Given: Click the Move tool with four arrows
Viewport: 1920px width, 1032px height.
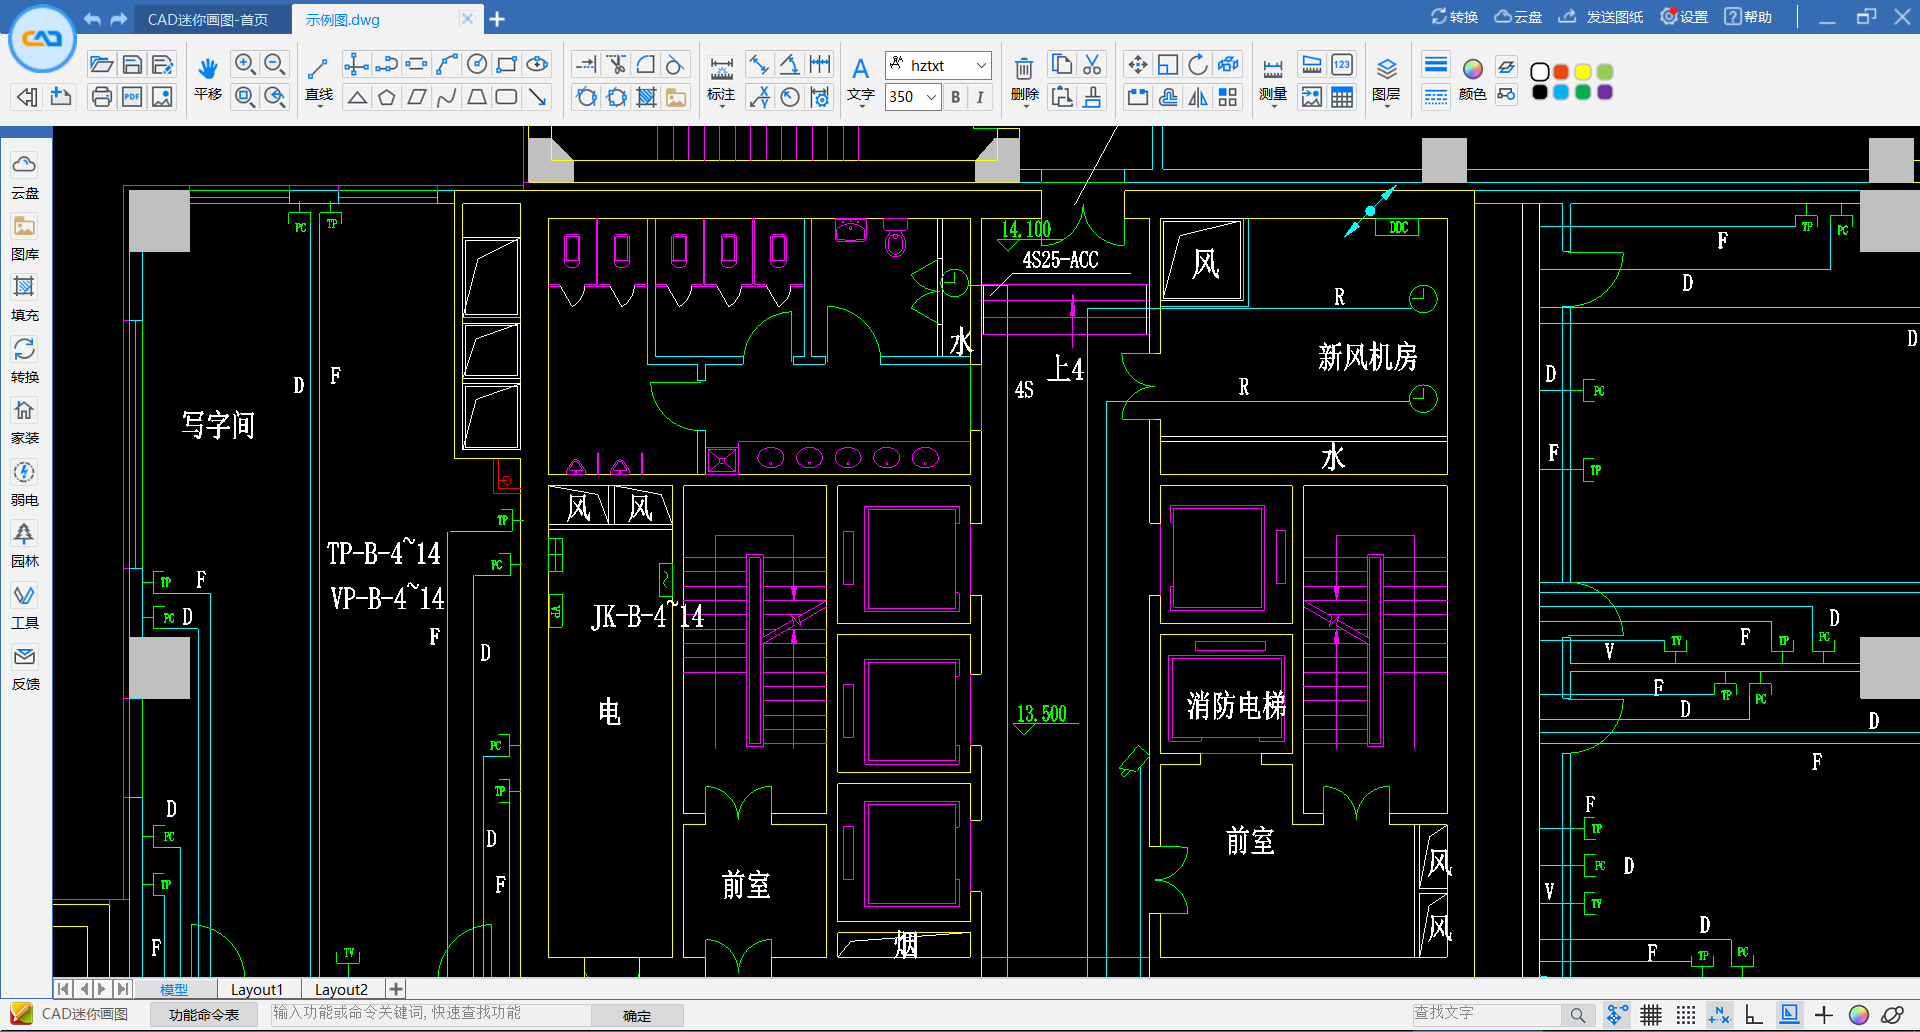Looking at the screenshot, I should pos(1138,65).
